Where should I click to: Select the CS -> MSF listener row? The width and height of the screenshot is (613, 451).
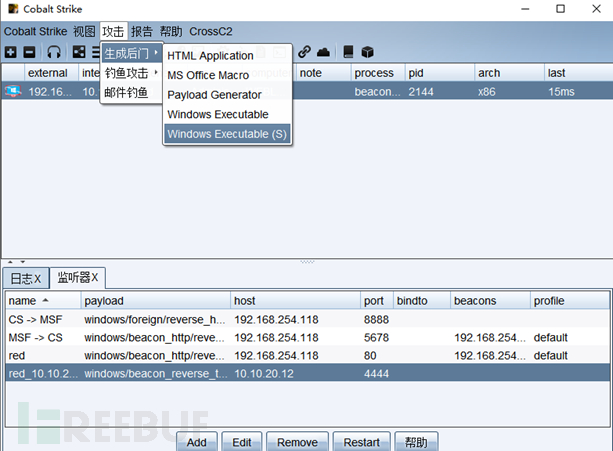(x=308, y=320)
